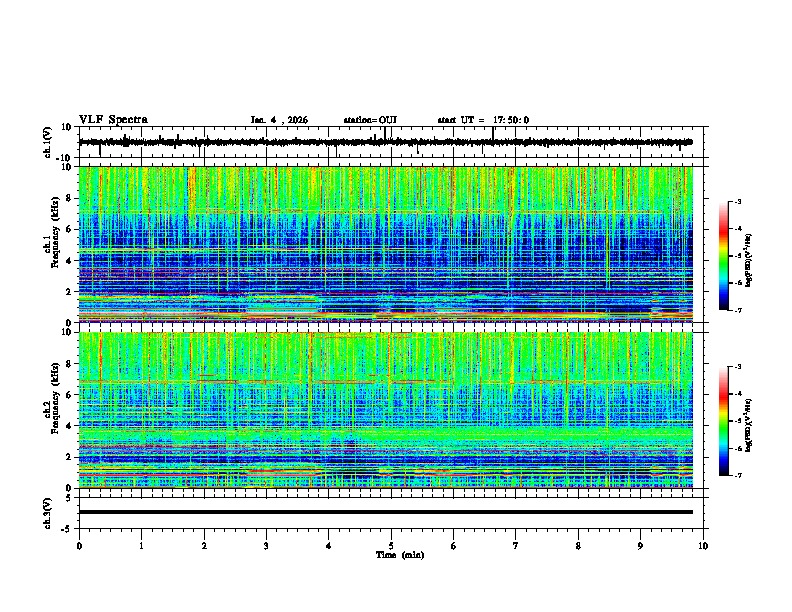Click the 4 kHz tick on ch.1 spectrogram
792x612 pixels.
click(x=69, y=261)
